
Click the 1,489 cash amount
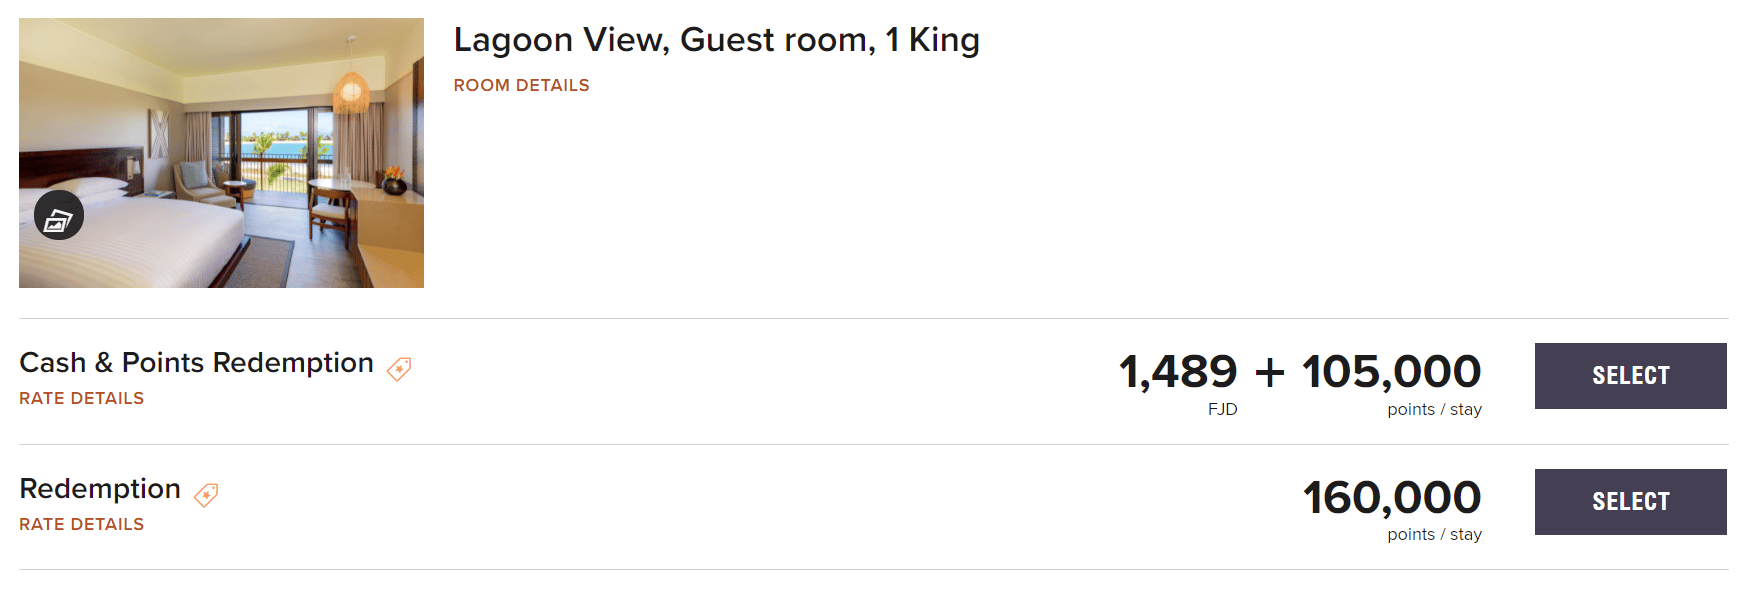coord(1177,372)
